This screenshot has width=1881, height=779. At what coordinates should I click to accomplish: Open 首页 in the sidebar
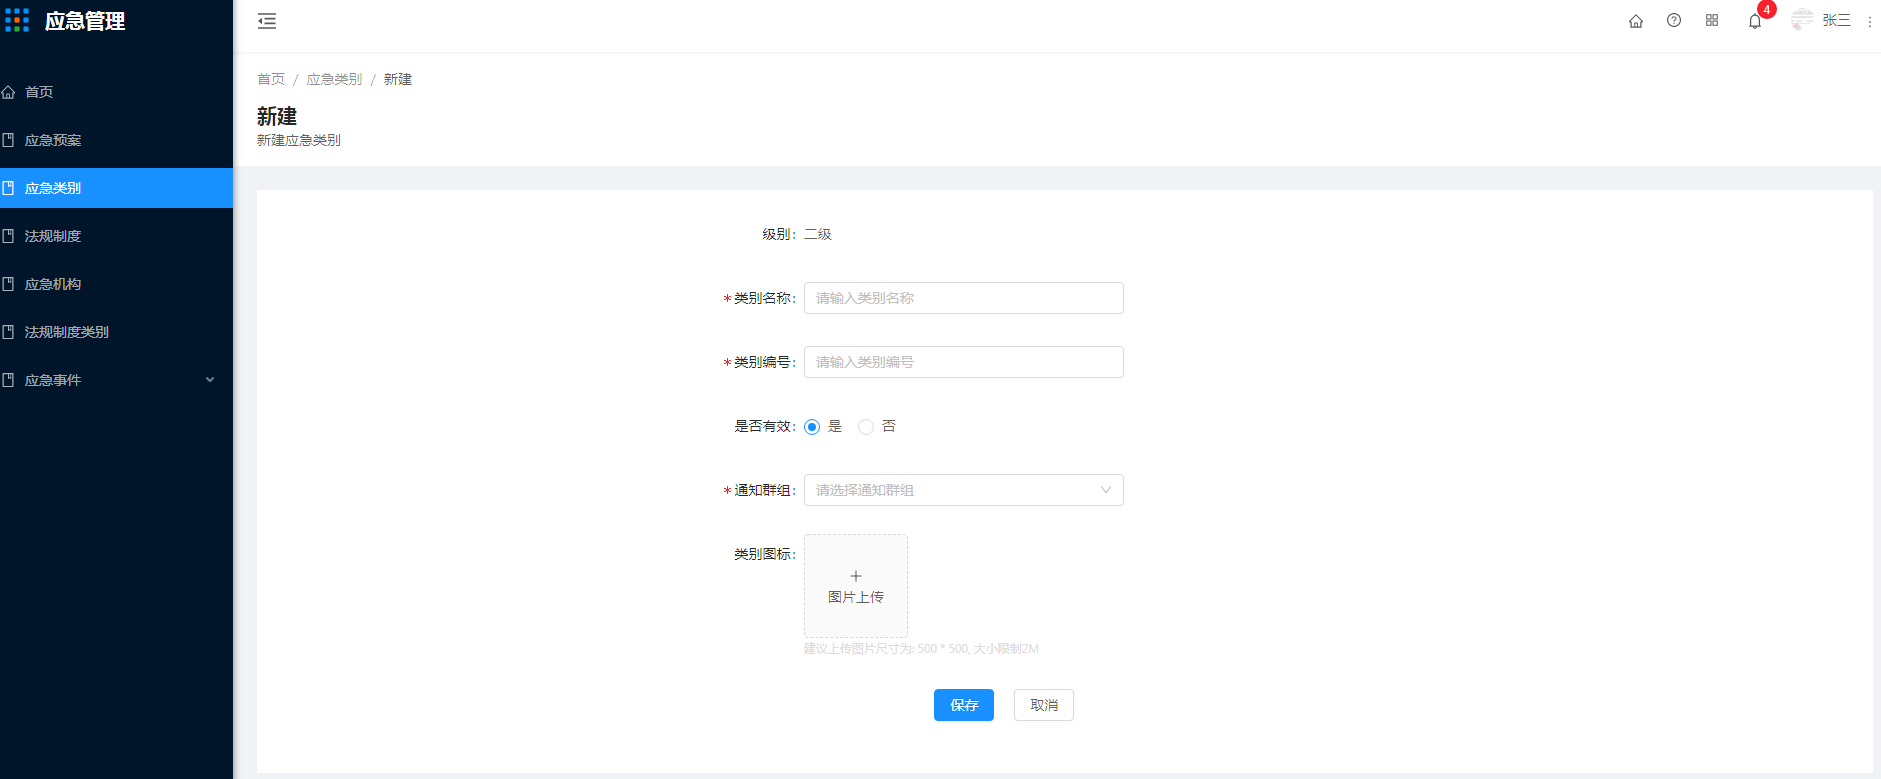pos(116,92)
